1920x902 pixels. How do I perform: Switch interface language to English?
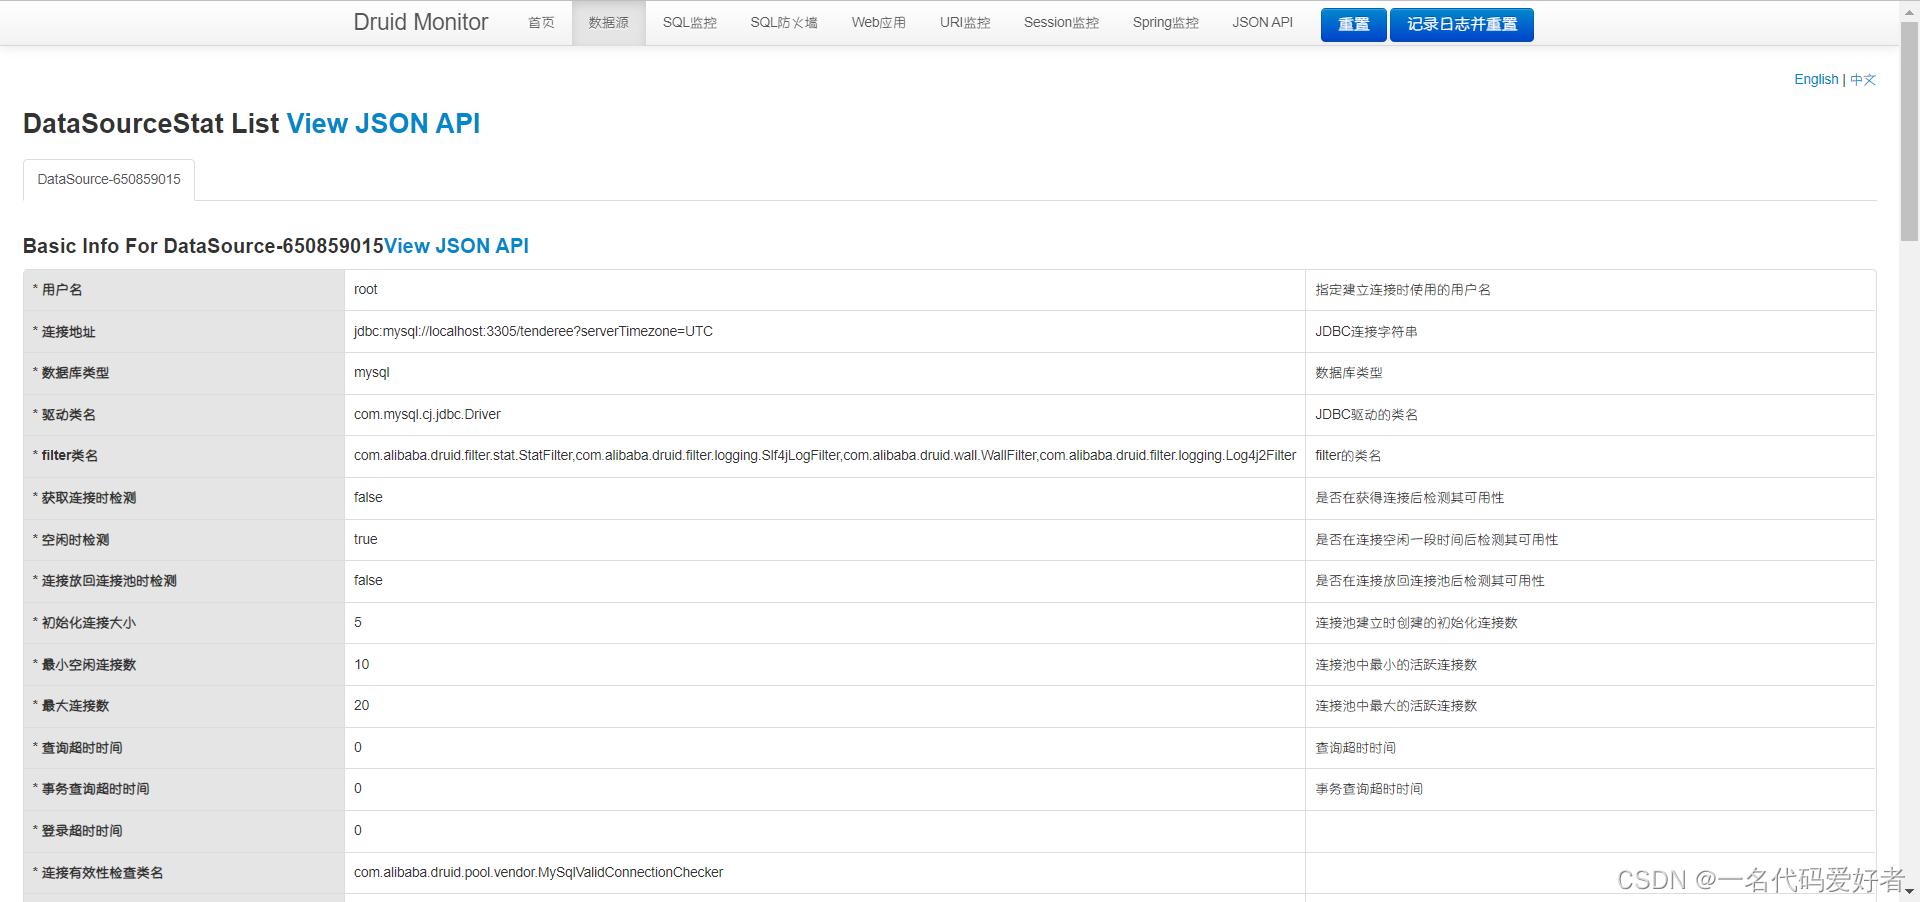(1815, 79)
